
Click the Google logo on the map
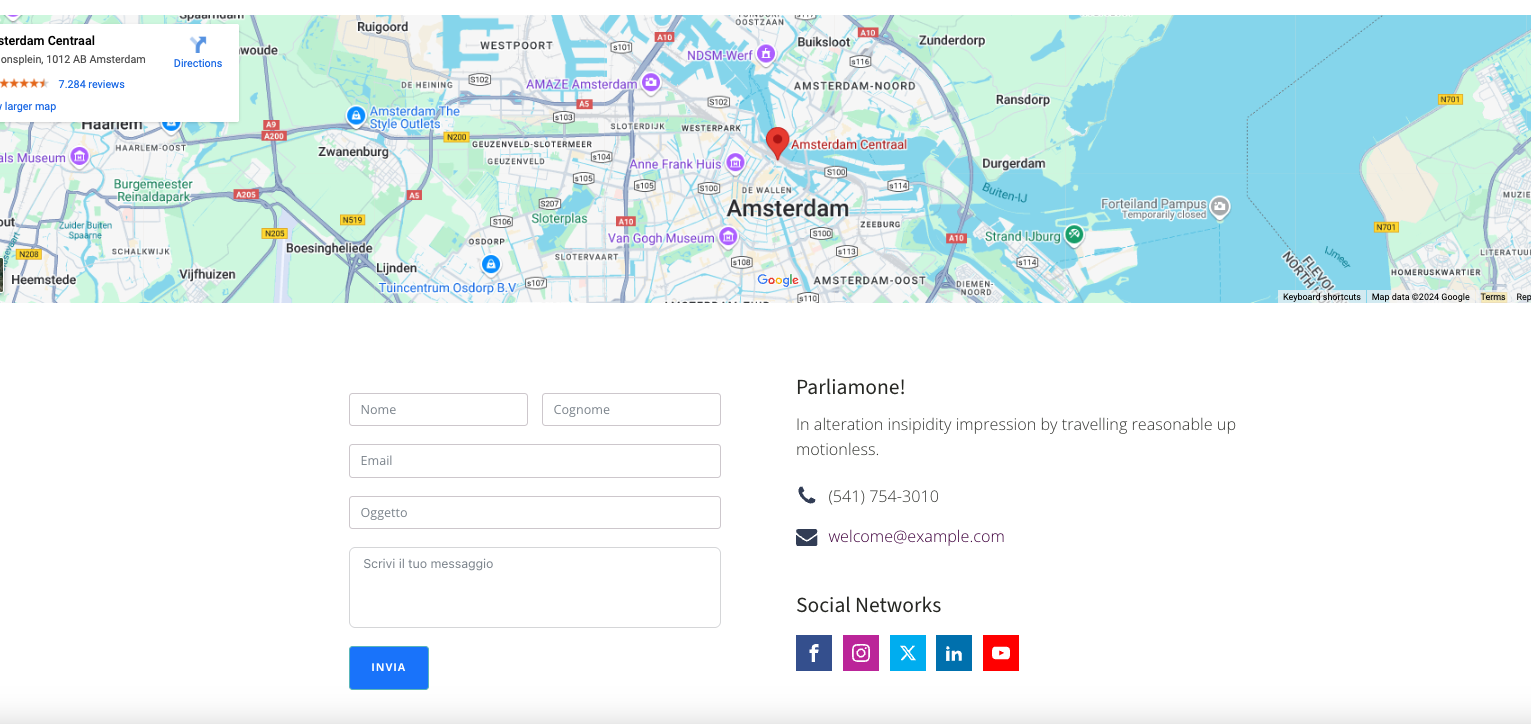pos(777,281)
